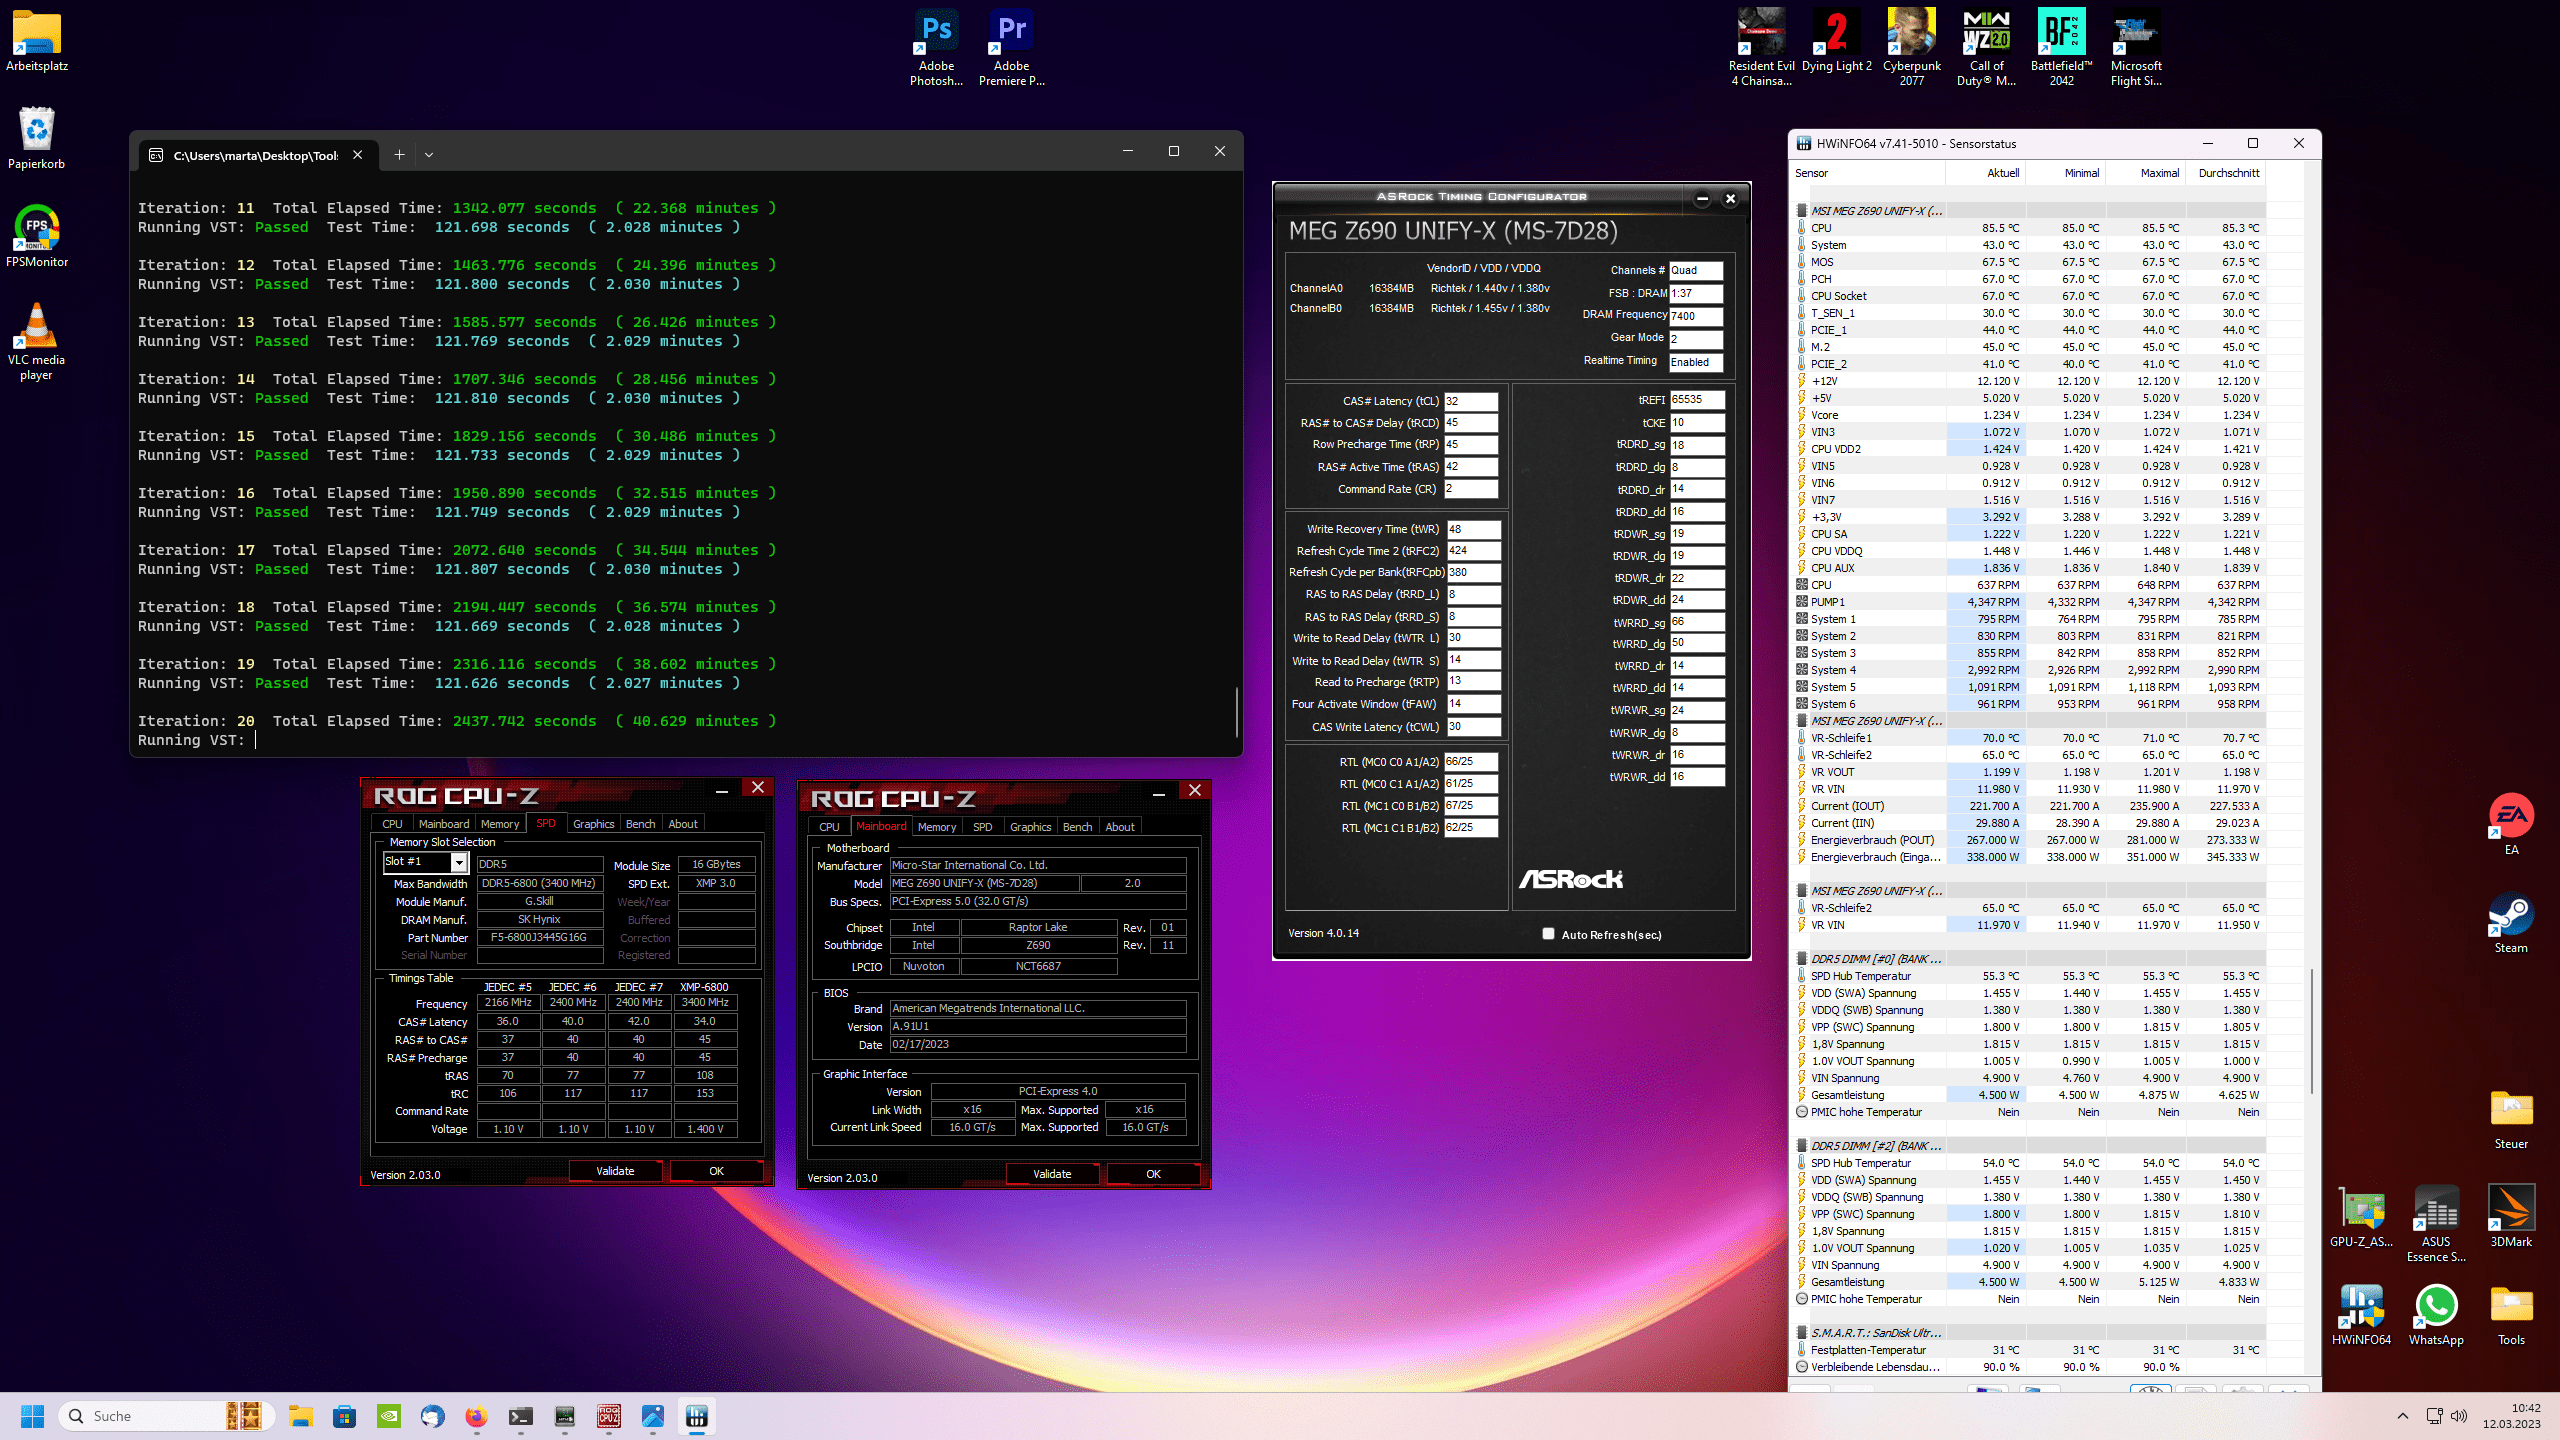2560x1440 pixels.
Task: Toggle the Auto Refresh(sec) checkbox
Action: tap(1548, 934)
